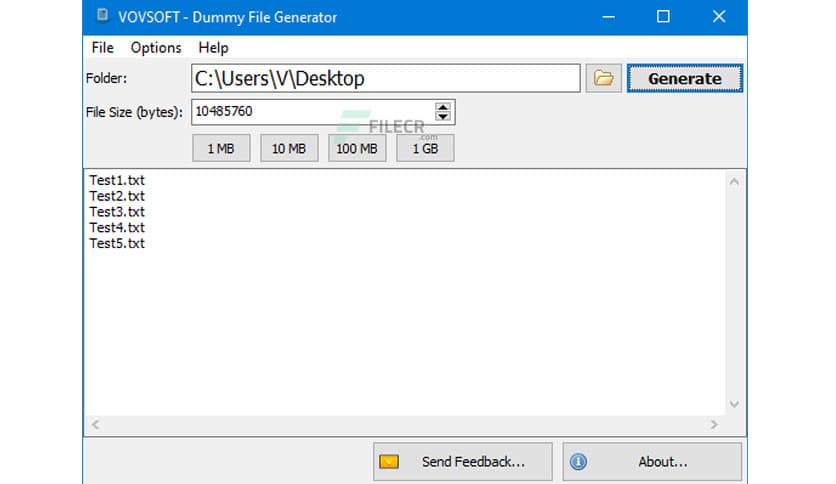The width and height of the screenshot is (836, 484).
Task: Select the Test2.txt line
Action: [117, 196]
